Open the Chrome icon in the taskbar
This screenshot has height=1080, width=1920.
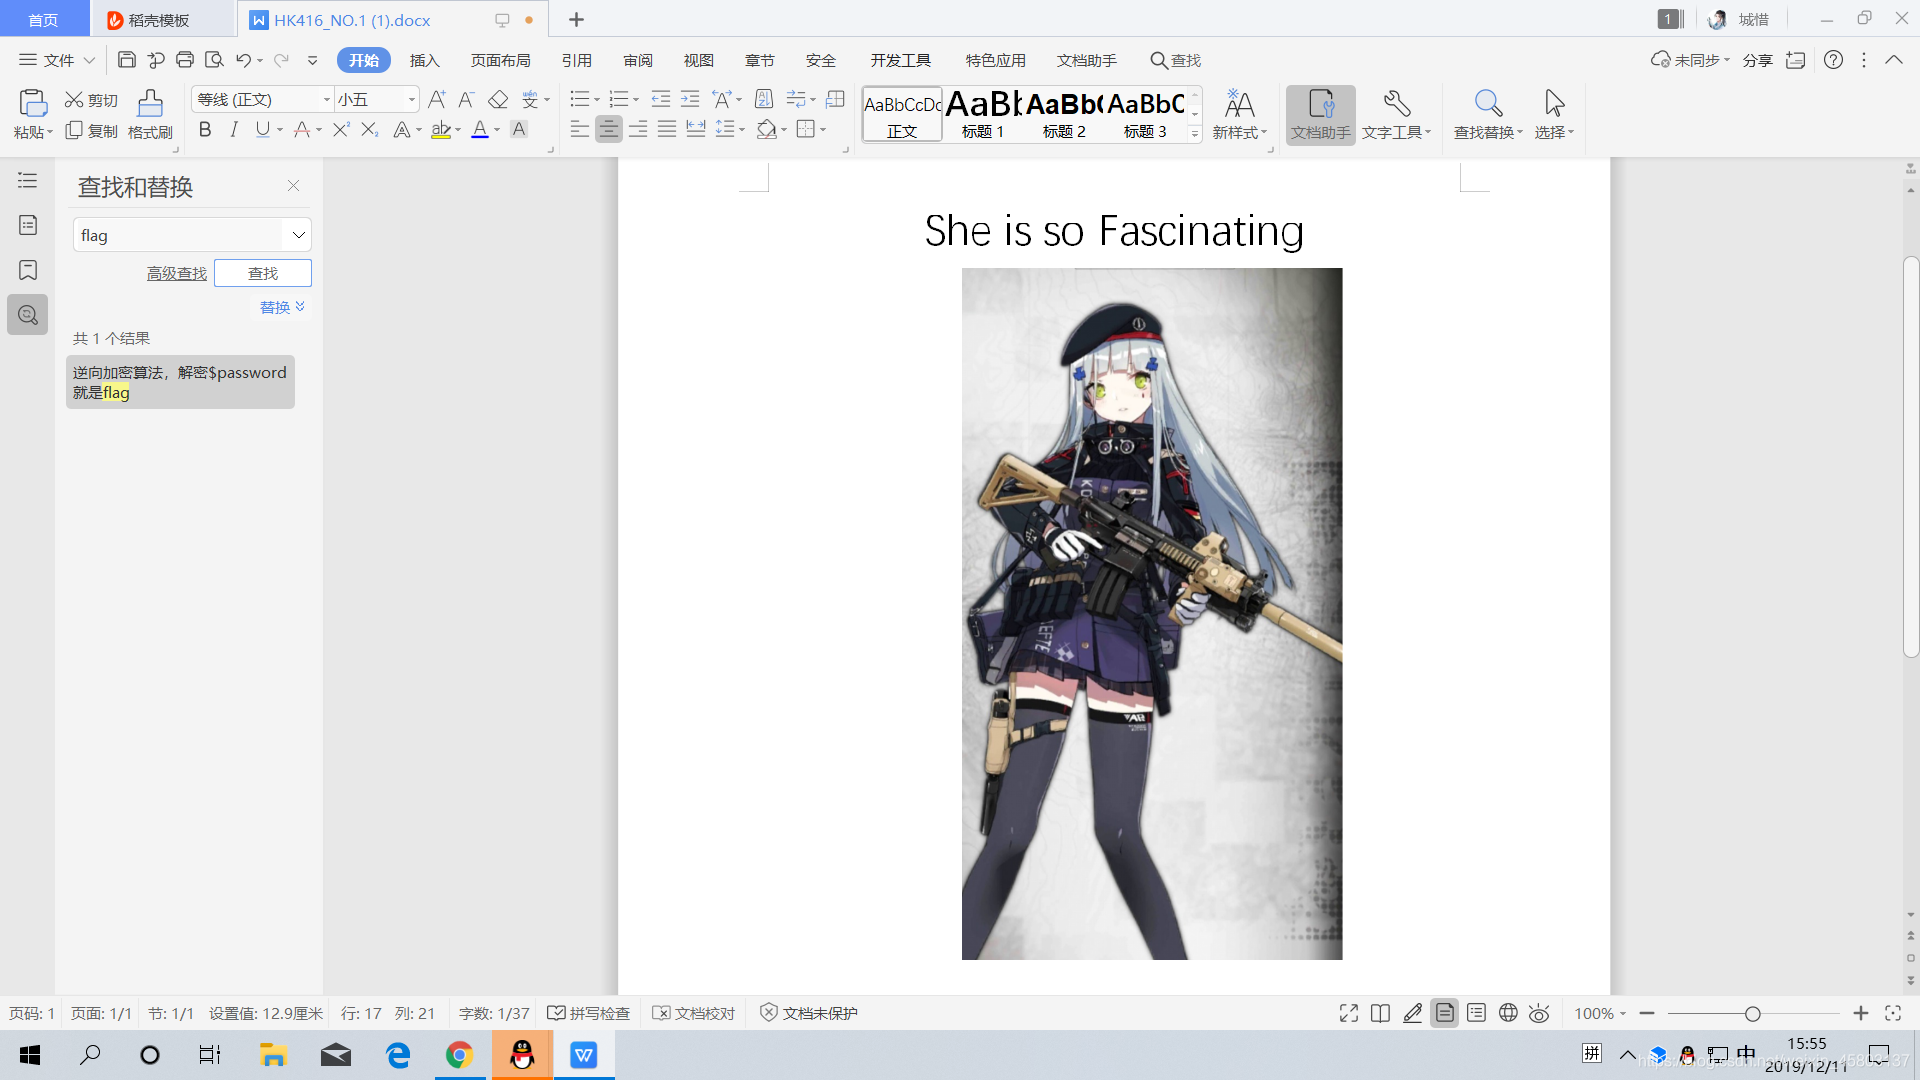(459, 1055)
